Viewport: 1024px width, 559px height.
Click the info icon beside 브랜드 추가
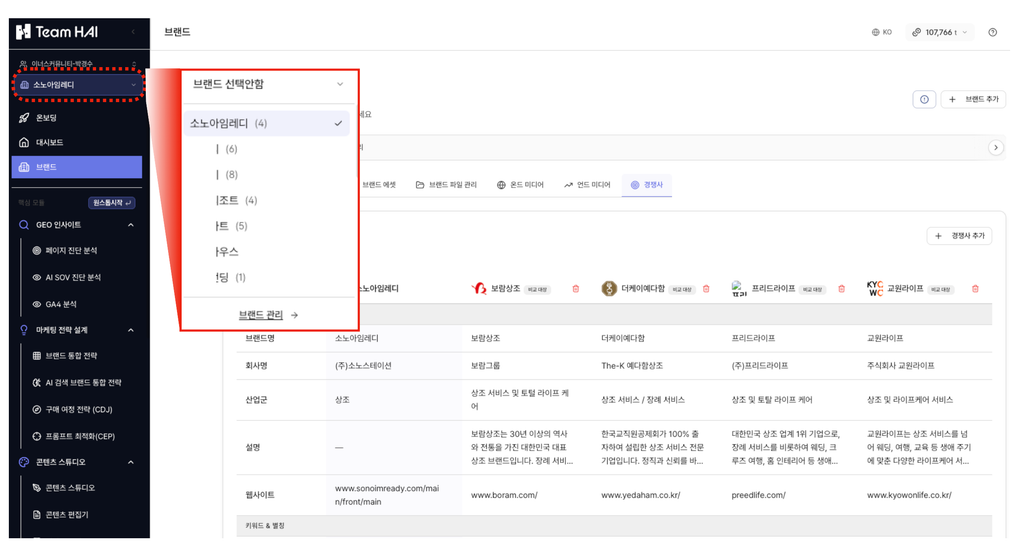click(924, 99)
